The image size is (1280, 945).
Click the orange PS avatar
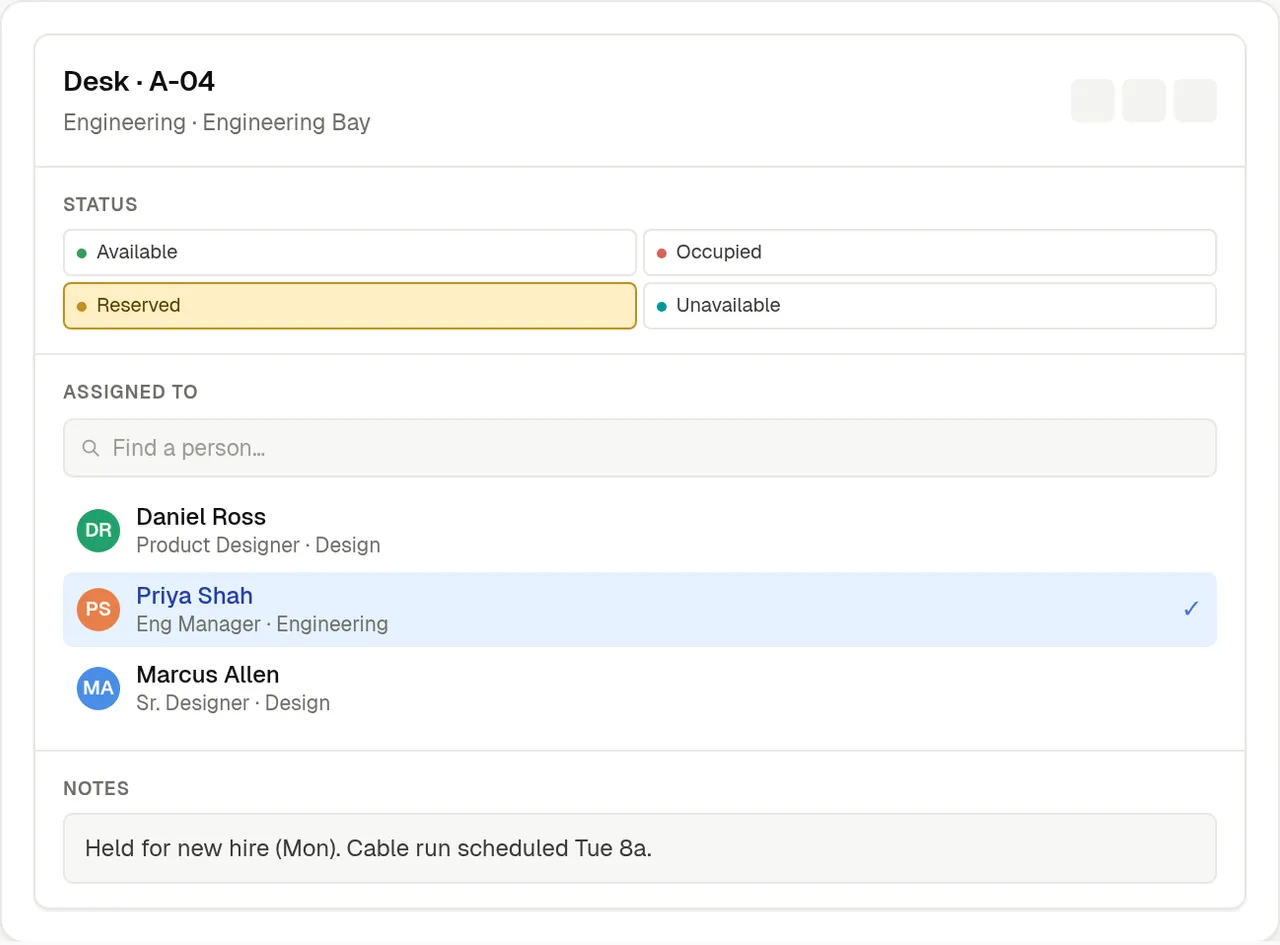98,610
